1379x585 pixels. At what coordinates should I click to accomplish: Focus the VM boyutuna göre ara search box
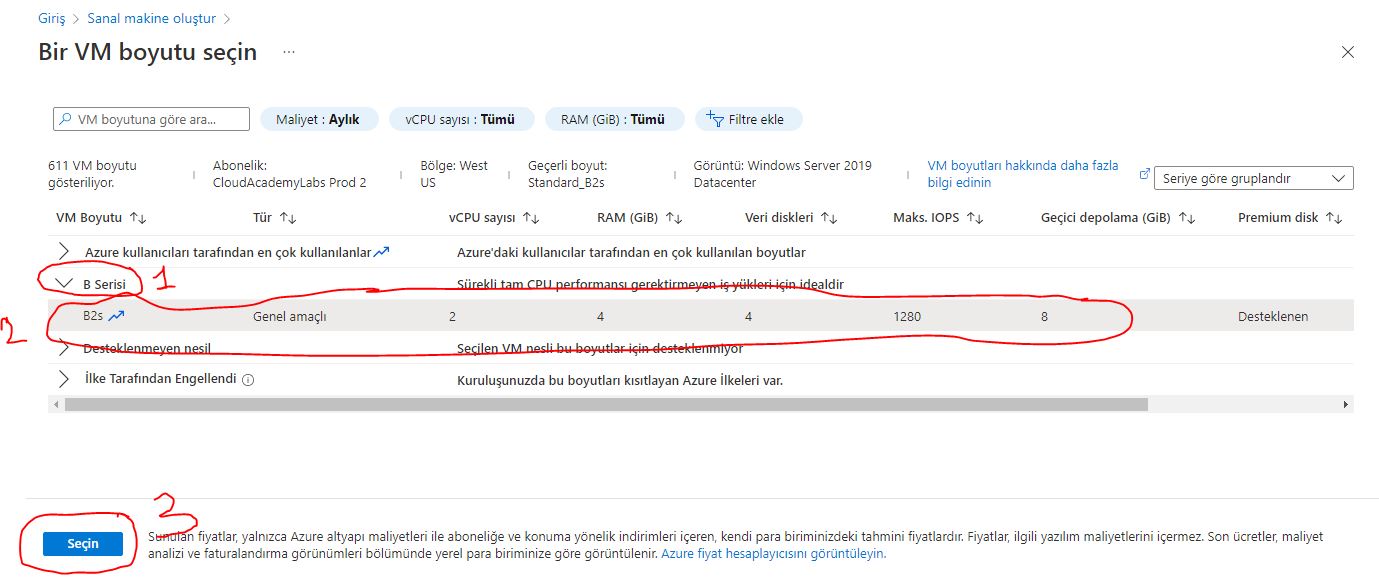151,119
